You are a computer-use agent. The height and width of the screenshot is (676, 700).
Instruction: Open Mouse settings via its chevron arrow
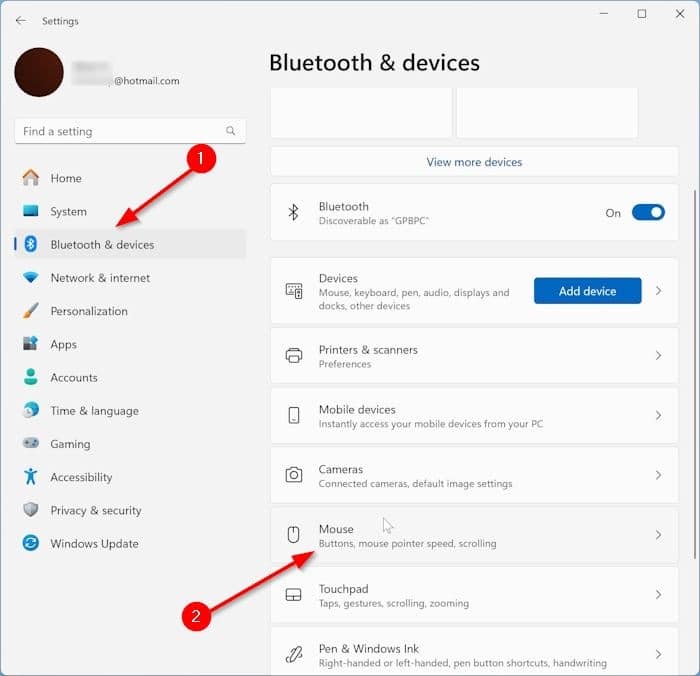[658, 535]
